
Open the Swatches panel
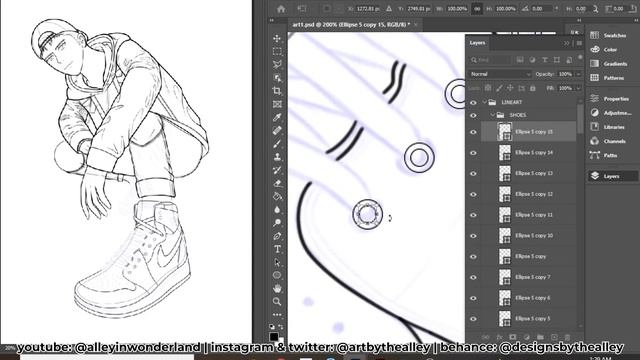(x=608, y=36)
